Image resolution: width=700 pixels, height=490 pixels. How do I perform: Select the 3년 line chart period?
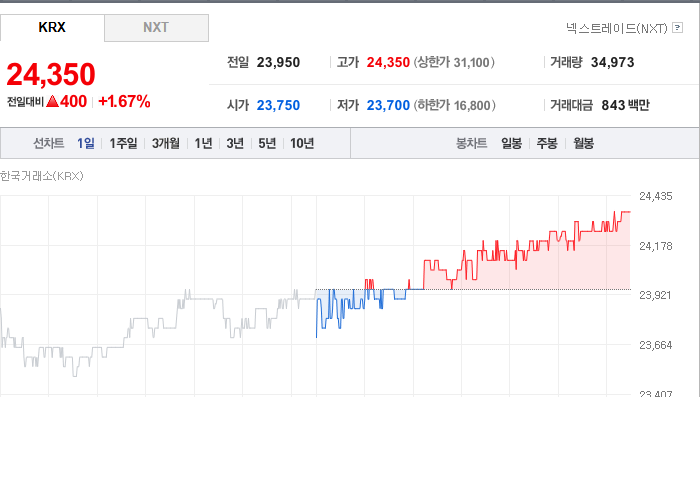coord(235,143)
